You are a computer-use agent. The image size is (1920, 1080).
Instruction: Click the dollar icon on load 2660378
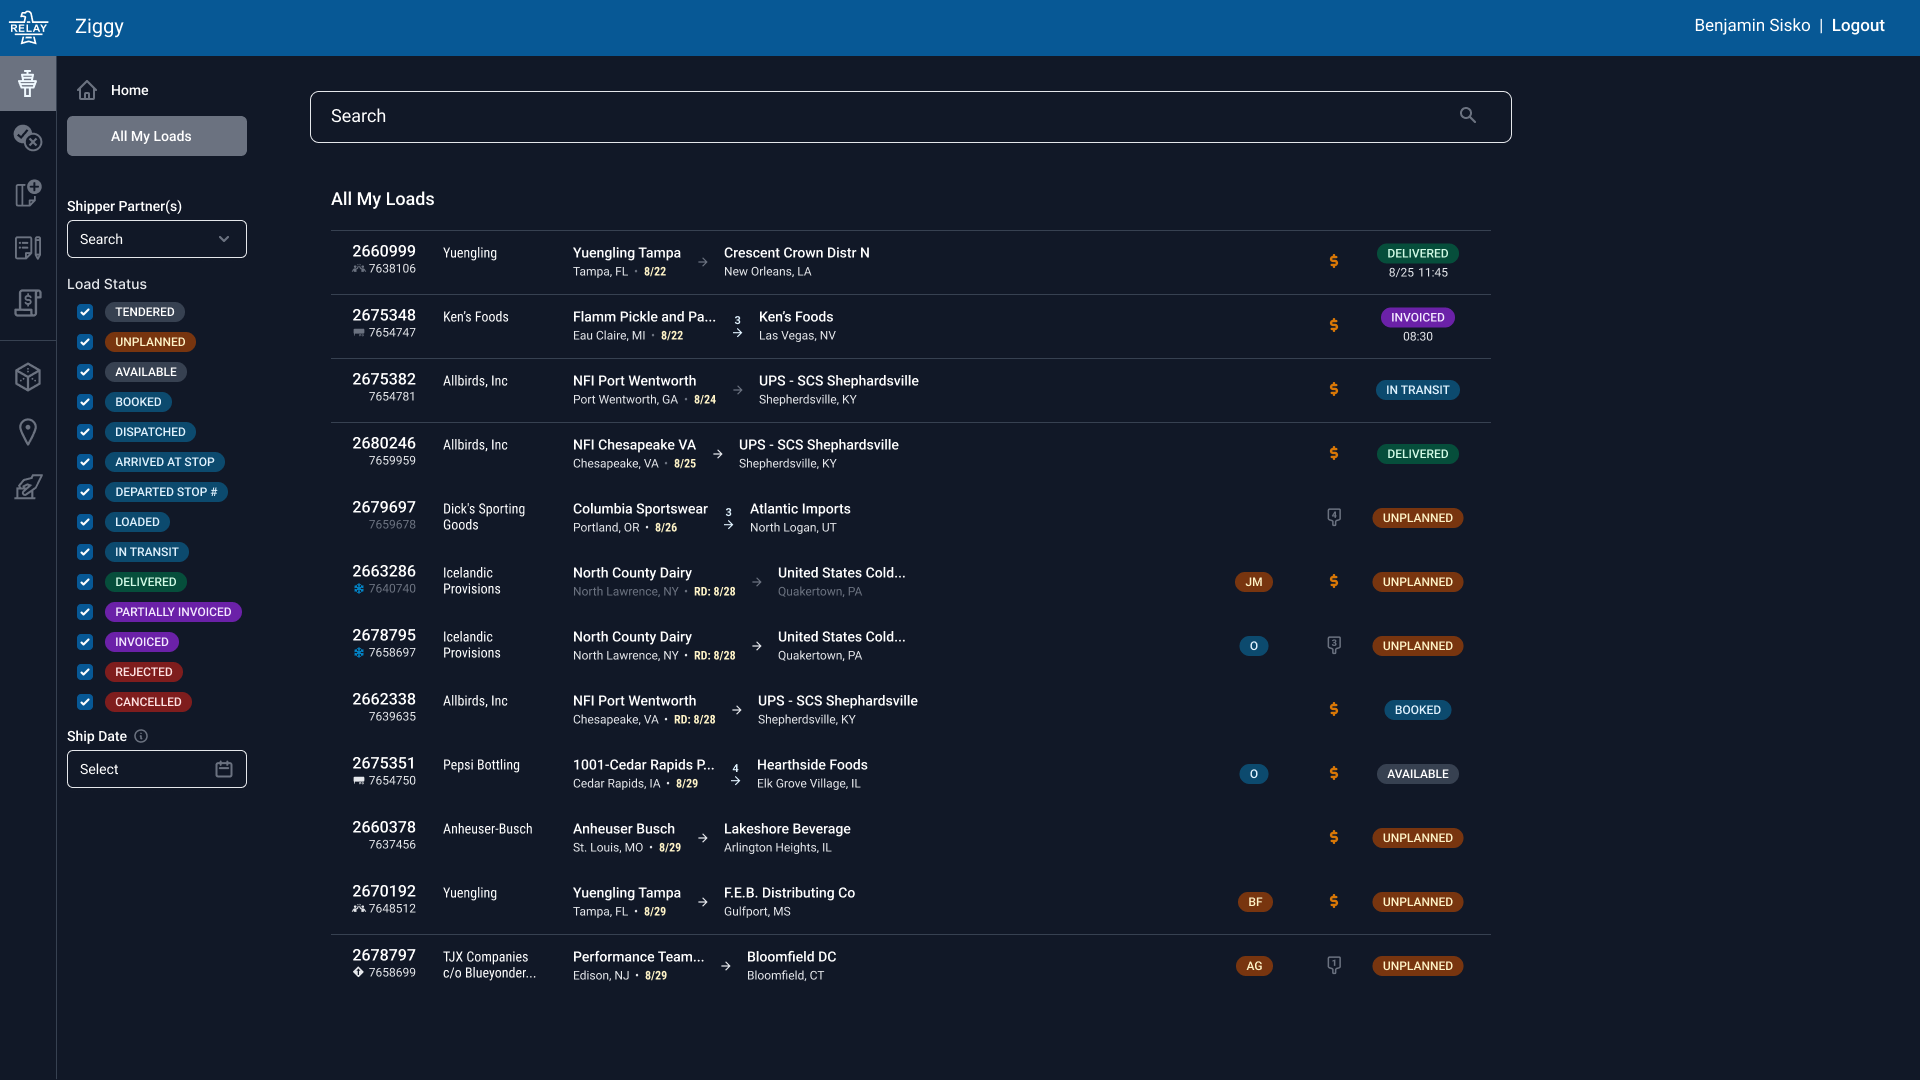pyautogui.click(x=1334, y=838)
